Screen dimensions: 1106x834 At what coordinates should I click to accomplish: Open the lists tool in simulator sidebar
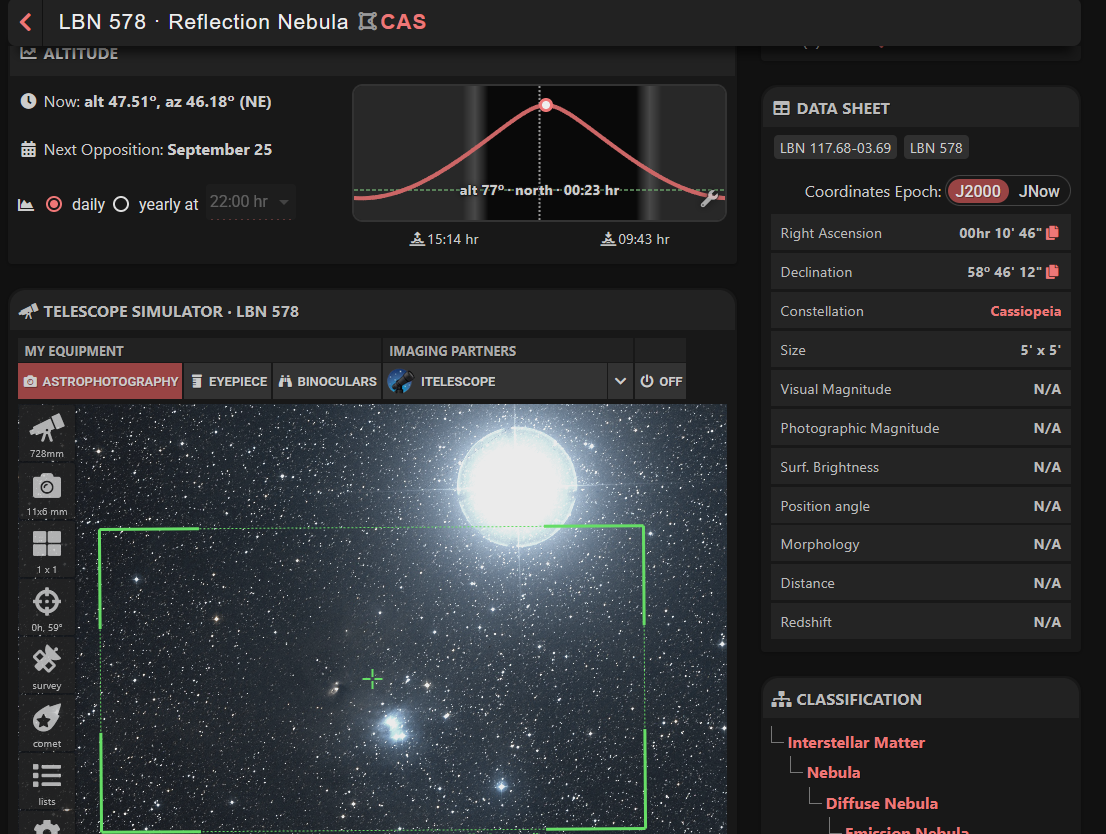47,782
